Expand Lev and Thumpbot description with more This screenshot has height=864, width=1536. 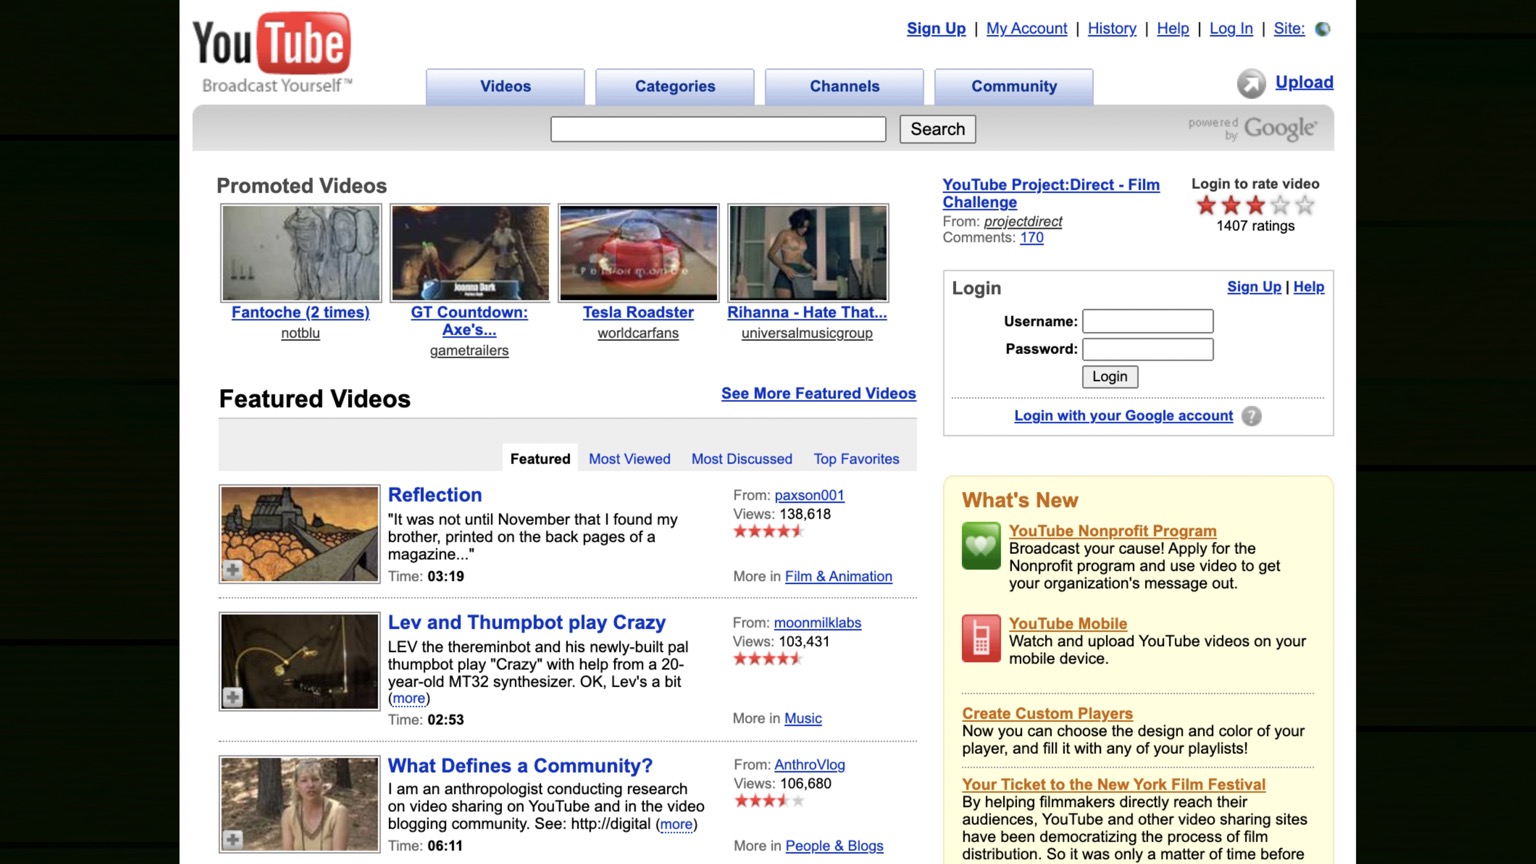(409, 699)
